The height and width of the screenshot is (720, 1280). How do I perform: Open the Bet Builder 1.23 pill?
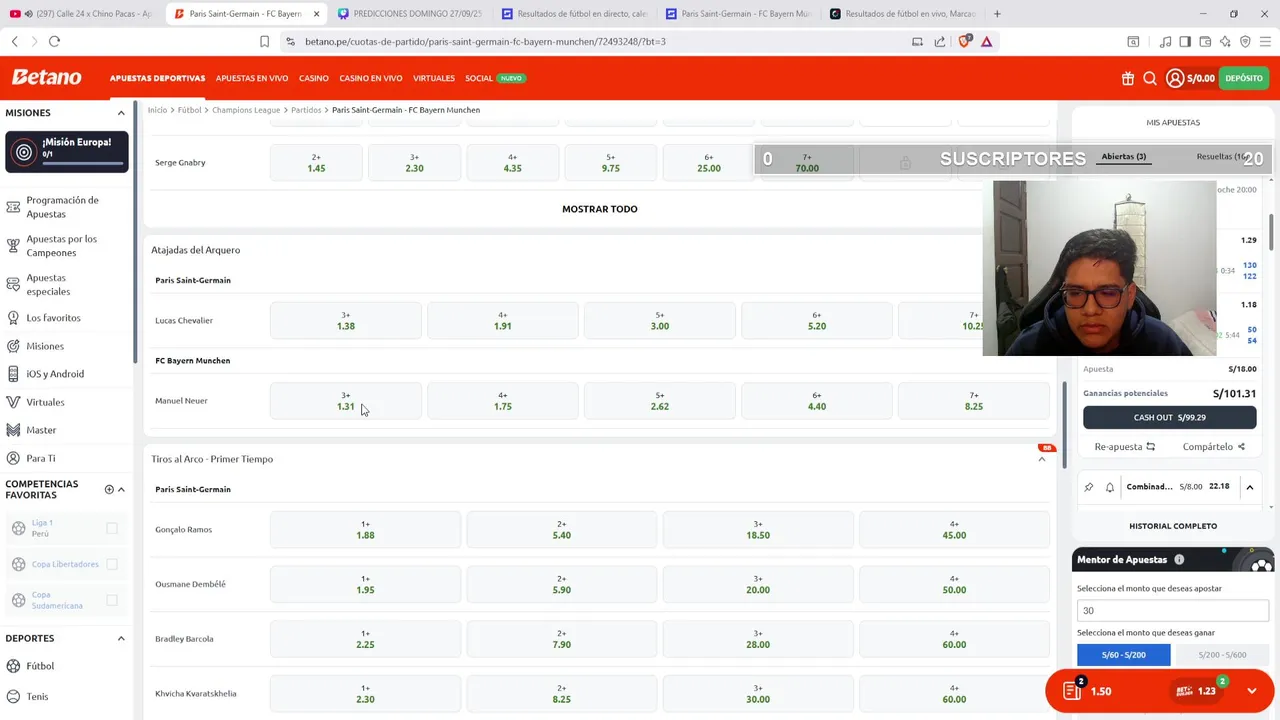coord(1197,690)
